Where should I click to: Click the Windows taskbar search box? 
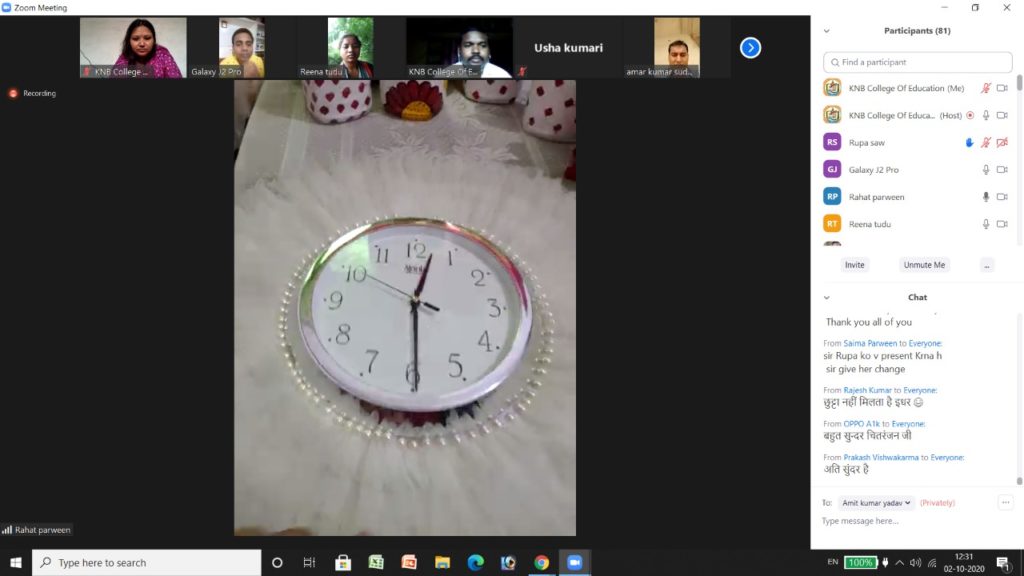pyautogui.click(x=146, y=562)
